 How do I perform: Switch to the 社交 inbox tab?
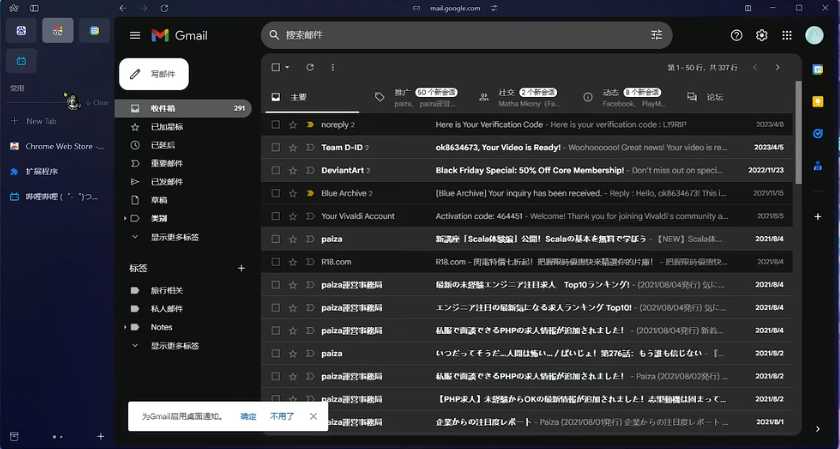pyautogui.click(x=506, y=97)
